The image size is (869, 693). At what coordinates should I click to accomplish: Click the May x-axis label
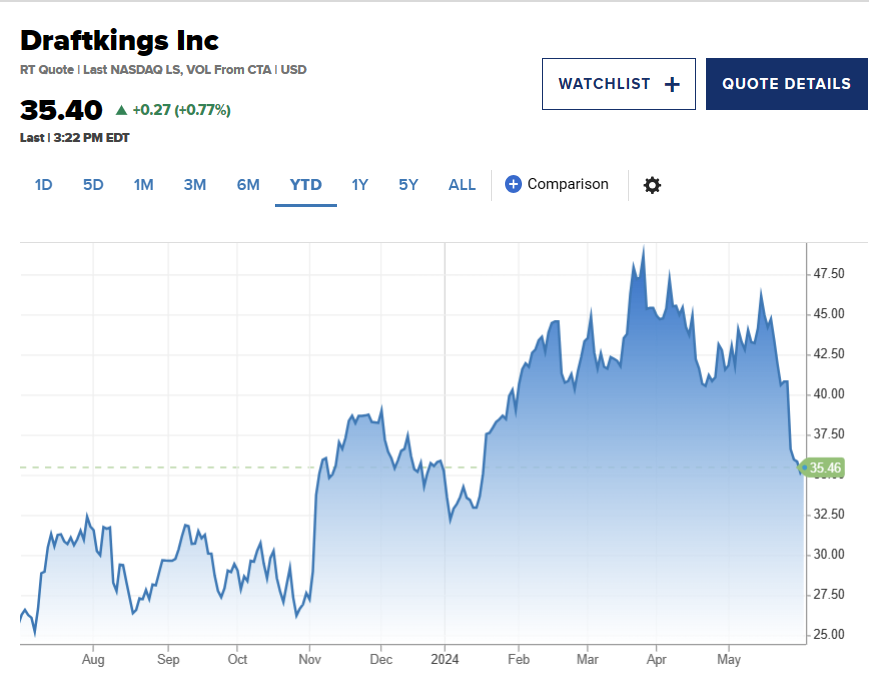[x=729, y=660]
